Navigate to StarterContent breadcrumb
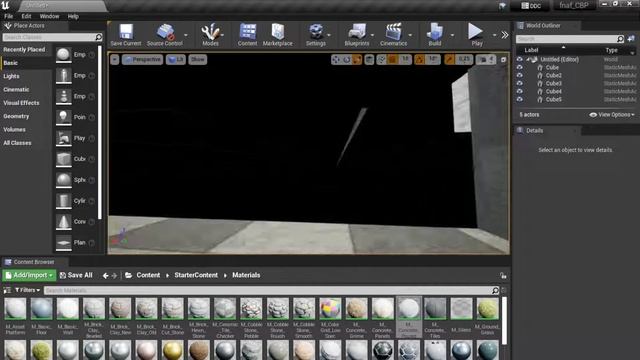 point(196,276)
